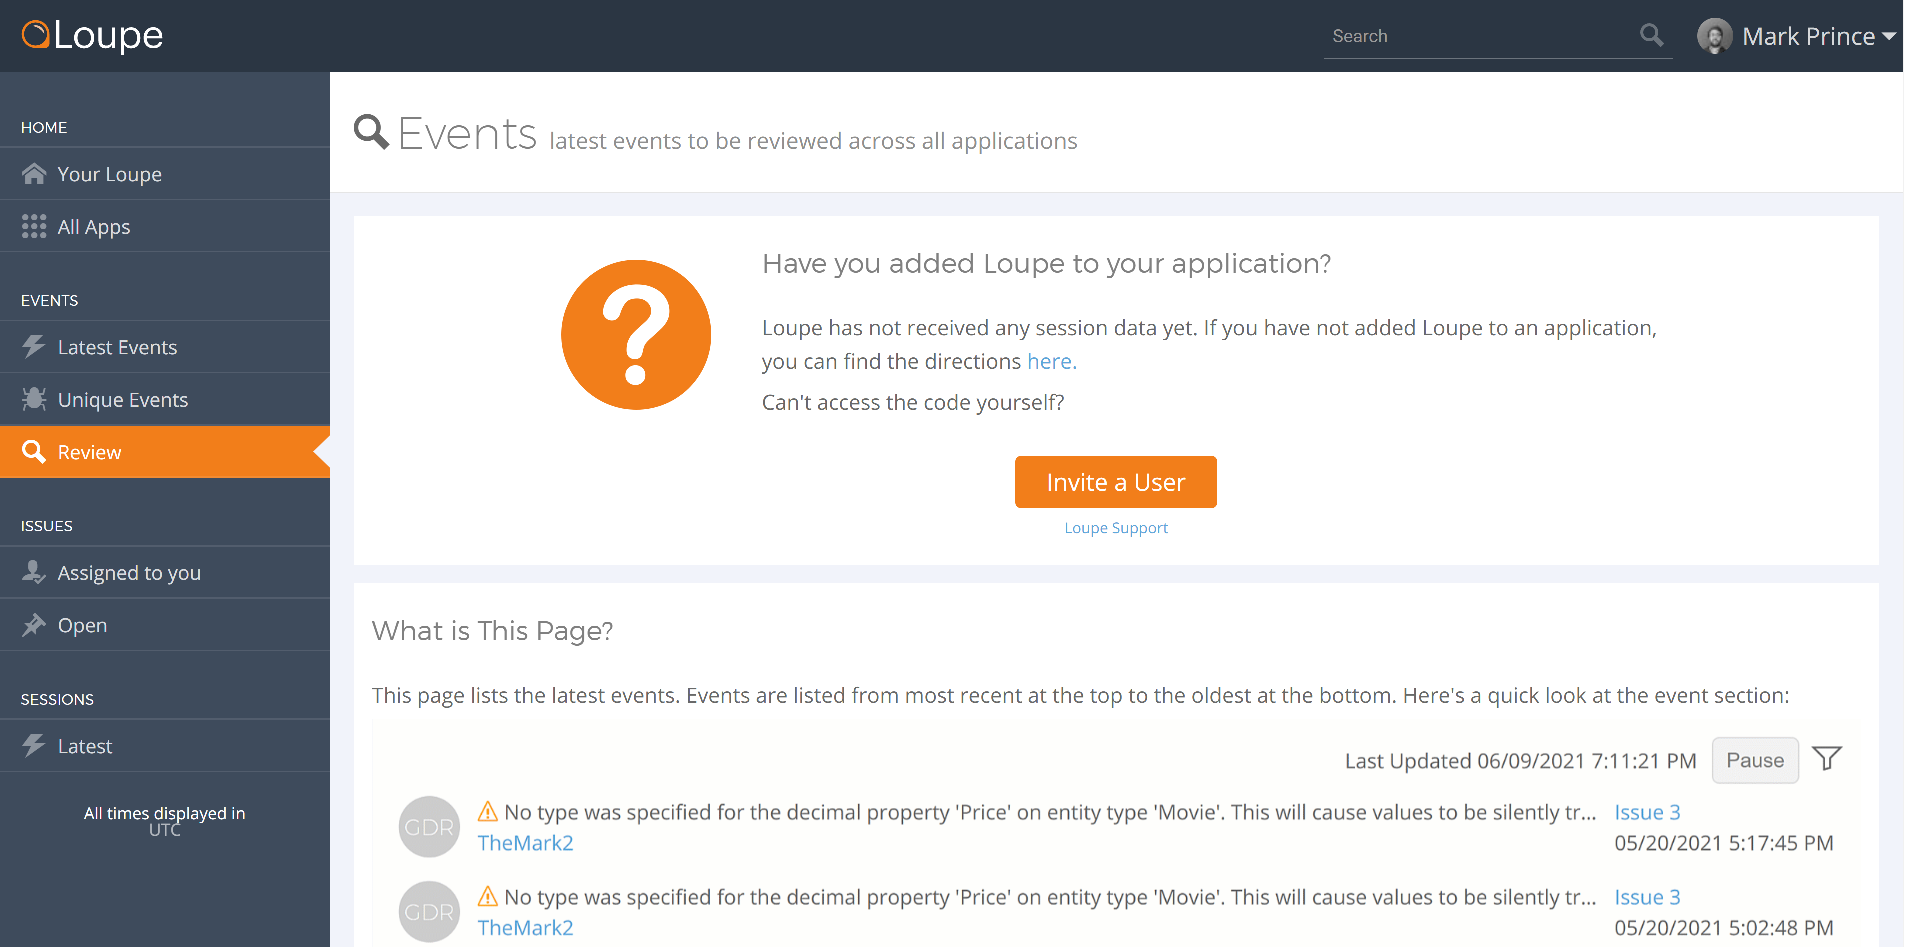Click the 'Can't access the code yourself?' text
The height and width of the screenshot is (947, 1905).
point(913,403)
